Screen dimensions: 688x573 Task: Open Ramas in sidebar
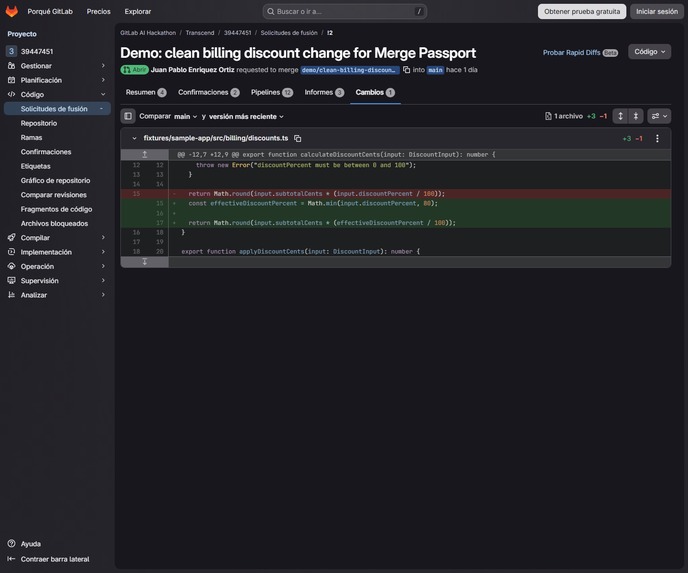(x=57, y=137)
